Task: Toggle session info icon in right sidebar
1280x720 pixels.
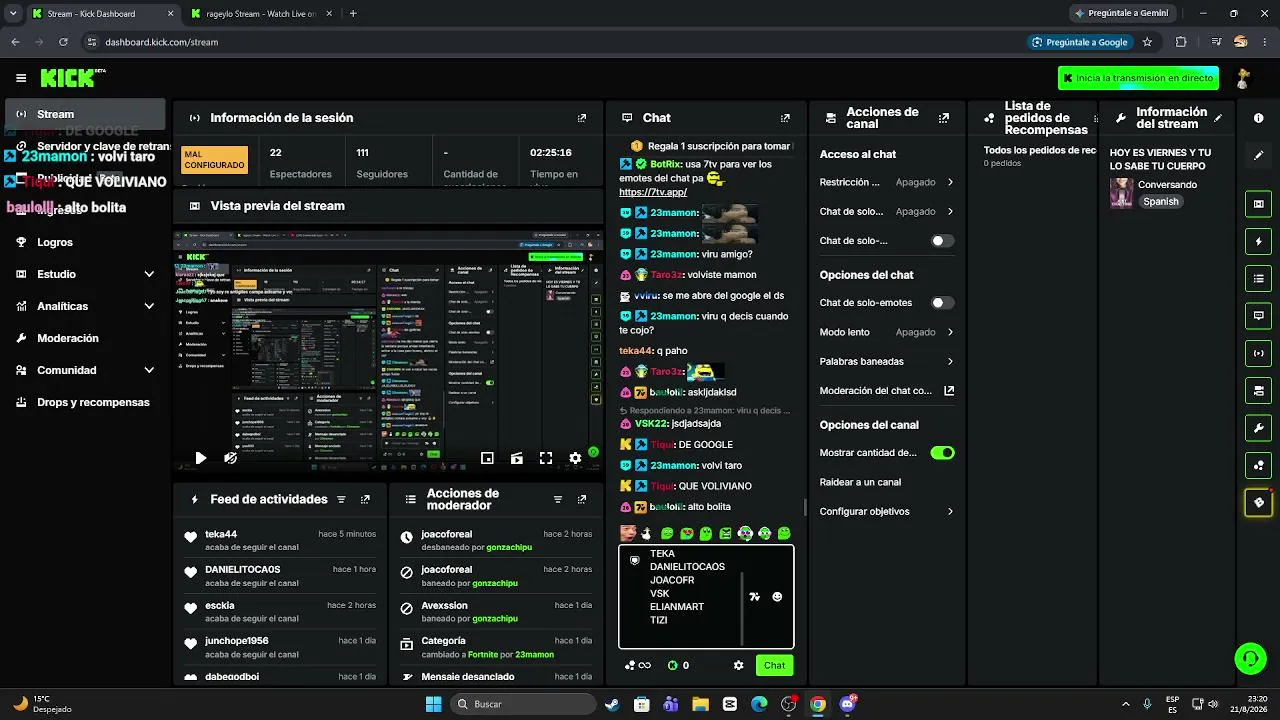Action: coord(1258,353)
